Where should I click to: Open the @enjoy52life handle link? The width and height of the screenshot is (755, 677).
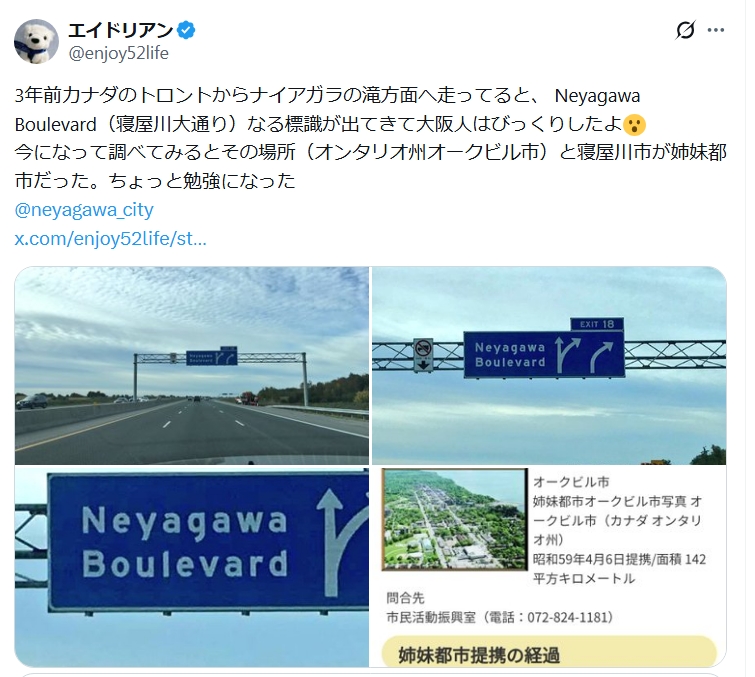click(118, 53)
